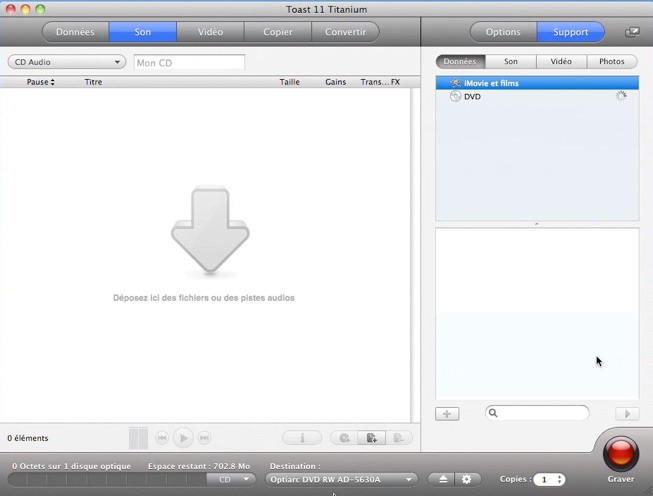Open the CD Audio format dropdown
653x496 pixels.
tap(67, 62)
